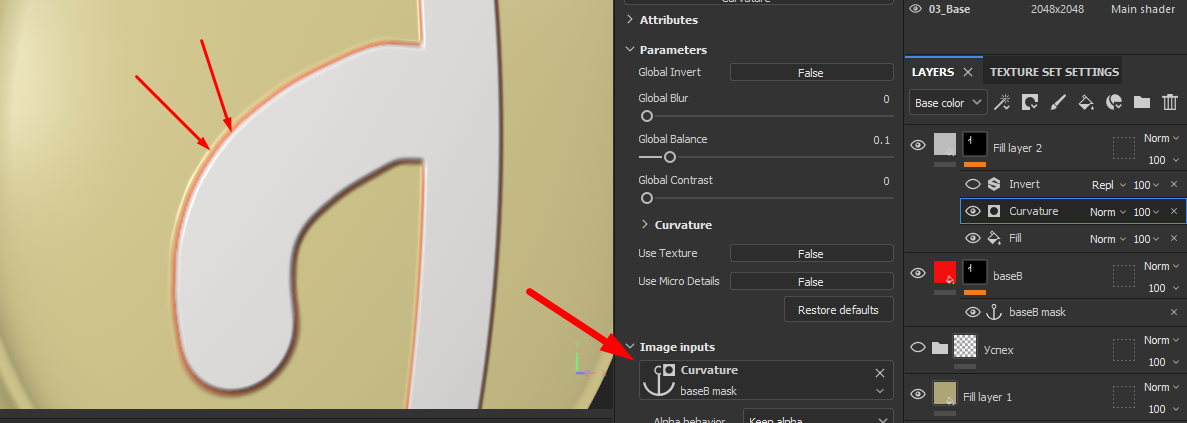The image size is (1187, 423).
Task: Click the Invert filter icon
Action: (994, 185)
